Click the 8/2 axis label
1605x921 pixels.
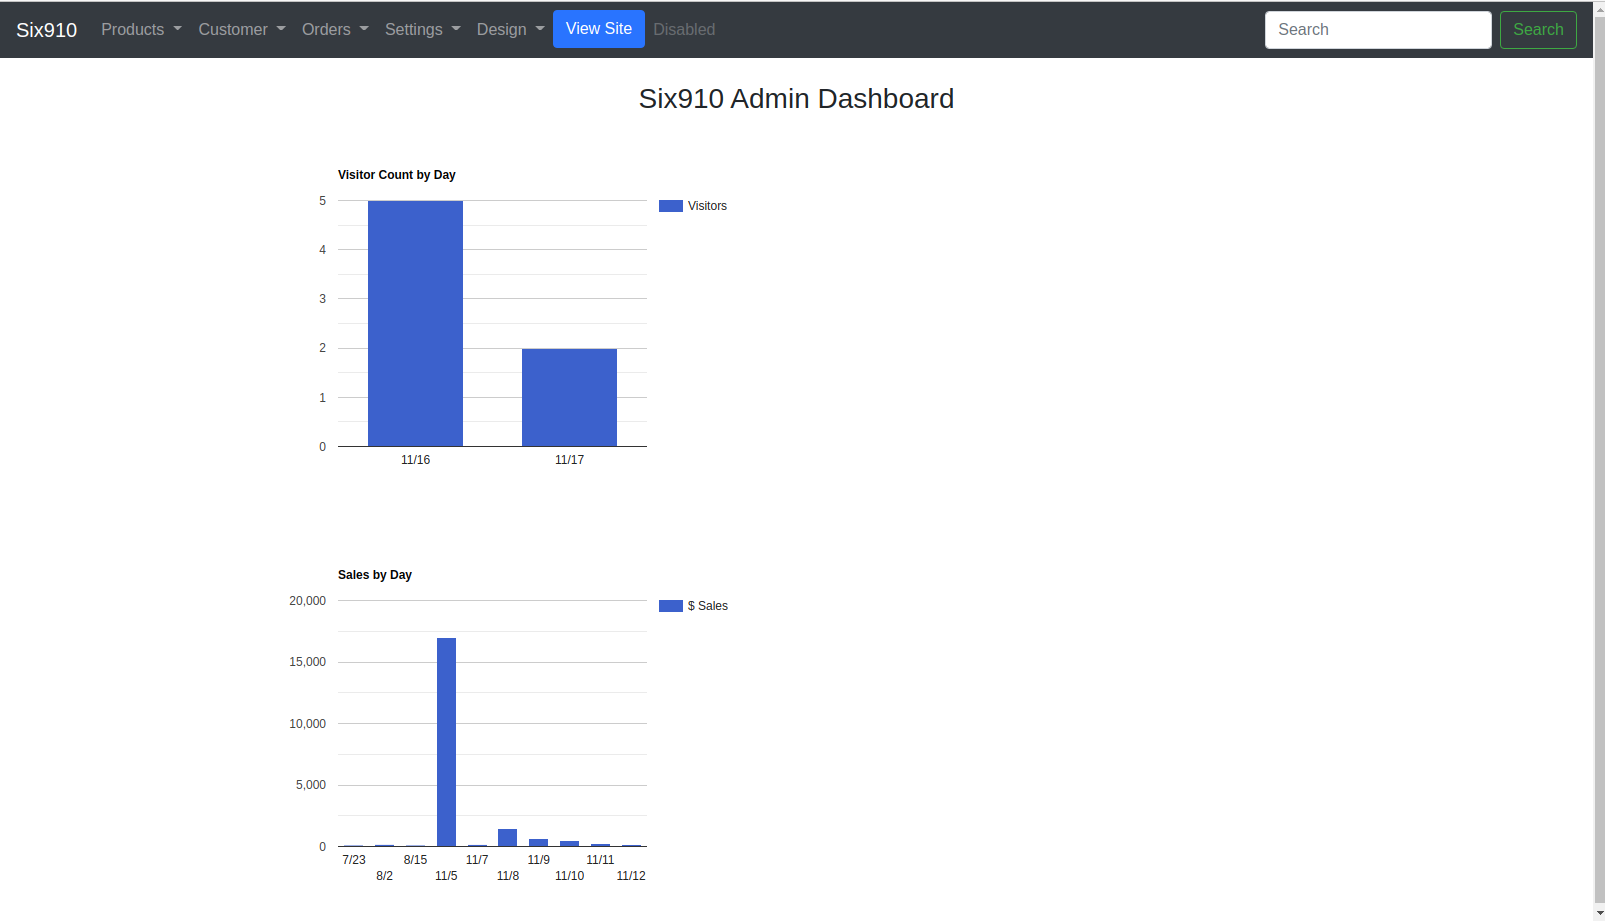[384, 876]
